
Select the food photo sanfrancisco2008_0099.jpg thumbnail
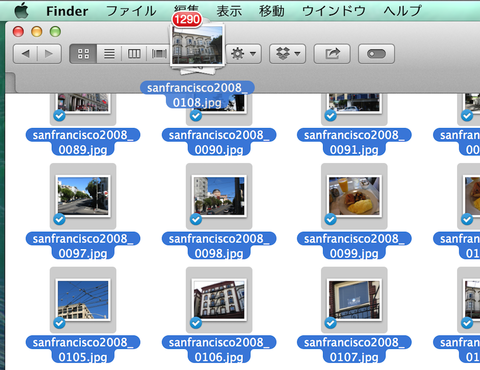point(354,196)
